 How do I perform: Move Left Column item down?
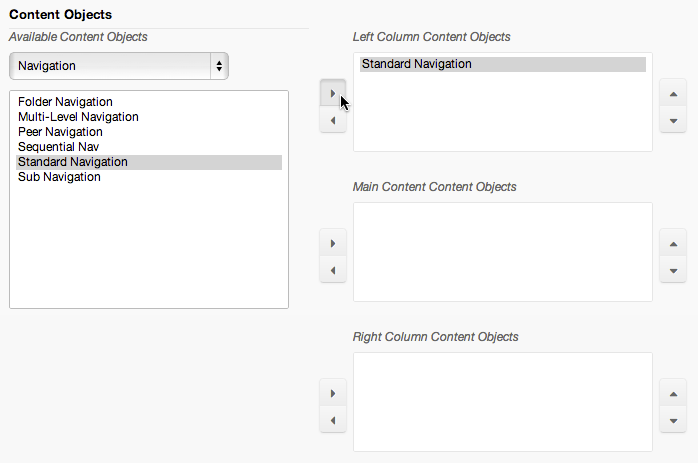tap(673, 120)
